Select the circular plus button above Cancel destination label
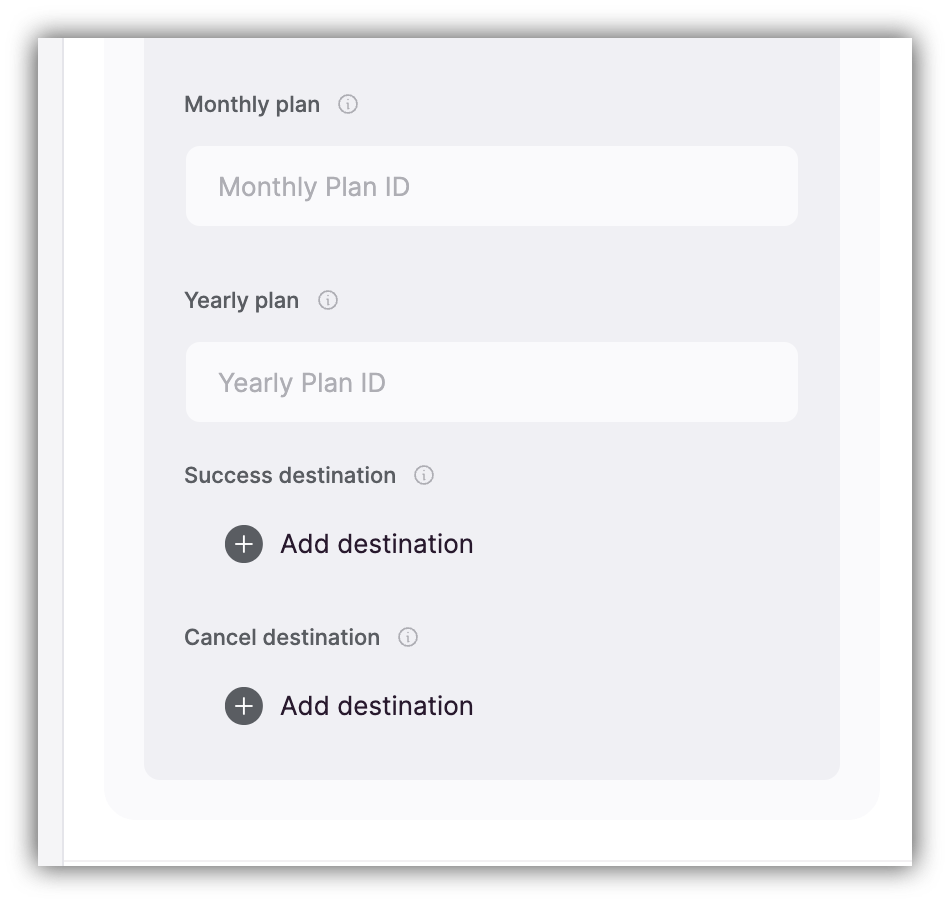 click(243, 544)
